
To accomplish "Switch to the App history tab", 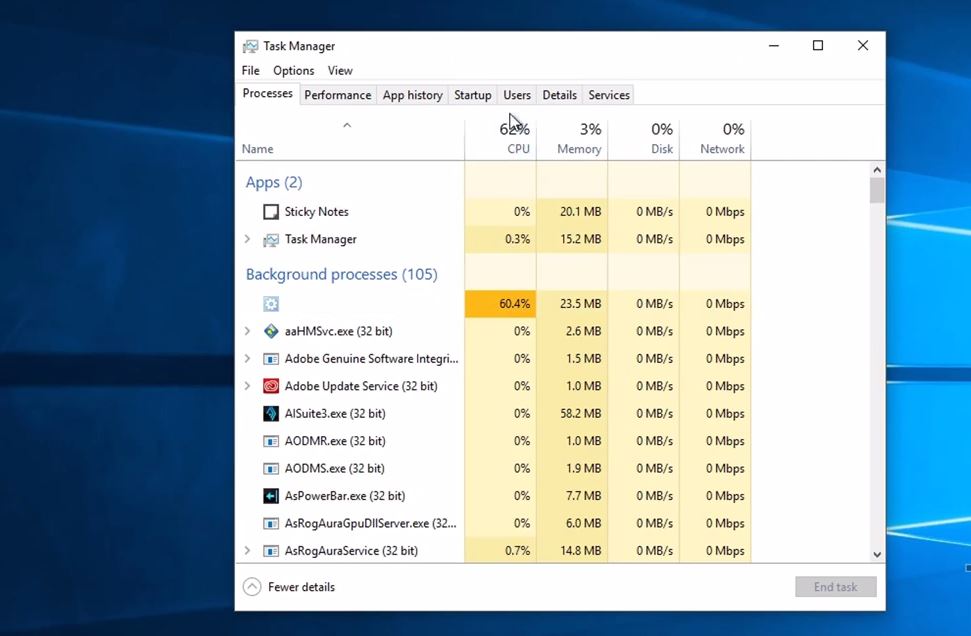I will 412,95.
